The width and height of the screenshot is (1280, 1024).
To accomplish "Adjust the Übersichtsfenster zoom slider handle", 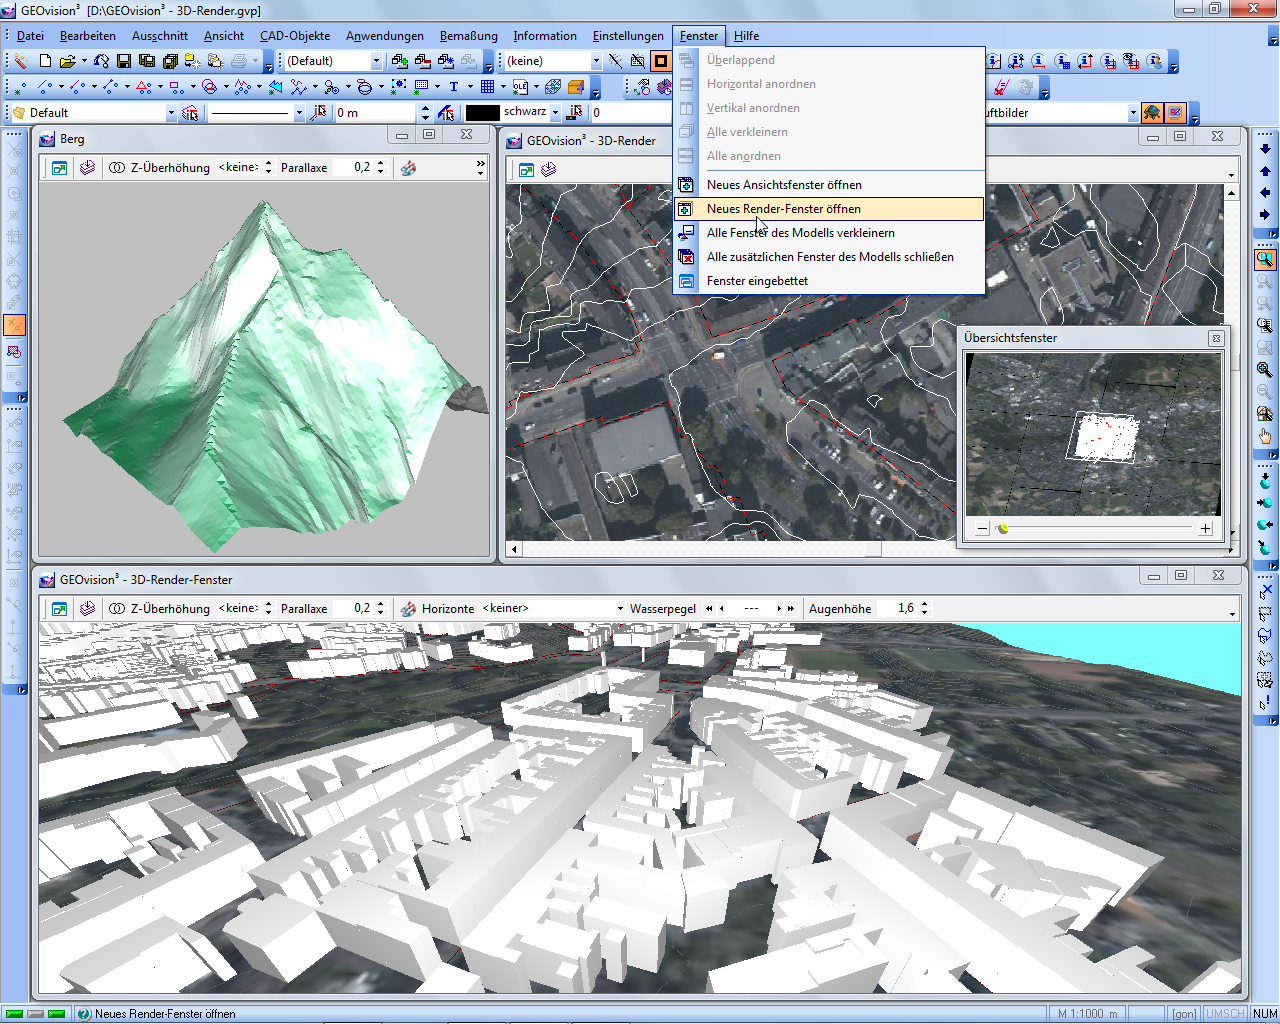I will pyautogui.click(x=1003, y=529).
